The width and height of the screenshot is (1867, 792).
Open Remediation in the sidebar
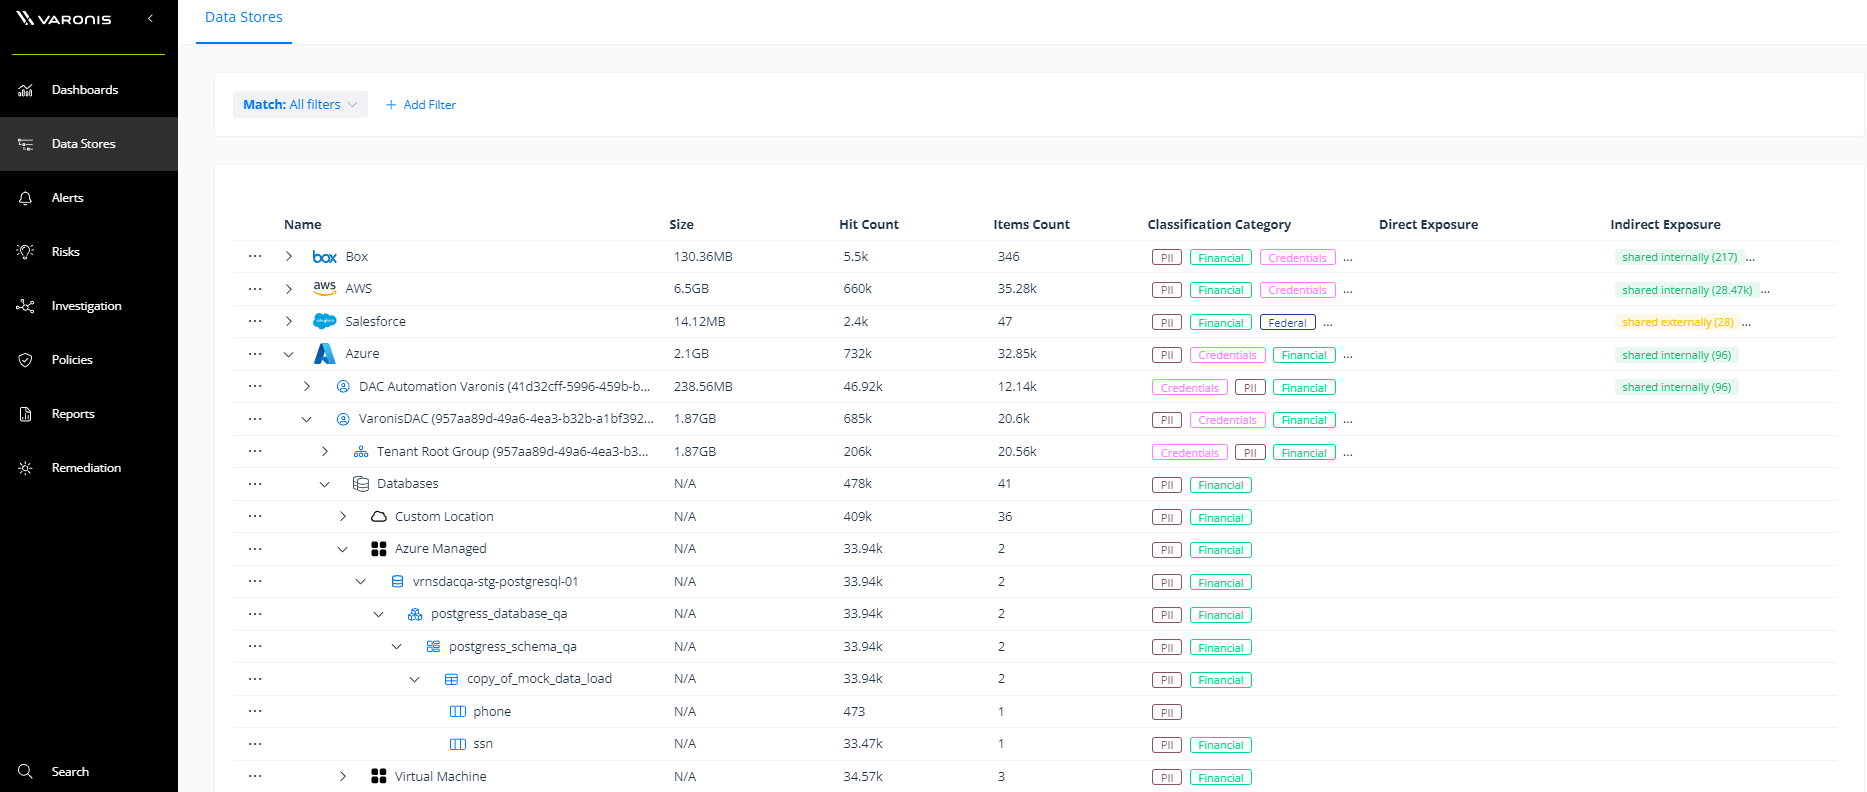pyautogui.click(x=87, y=468)
